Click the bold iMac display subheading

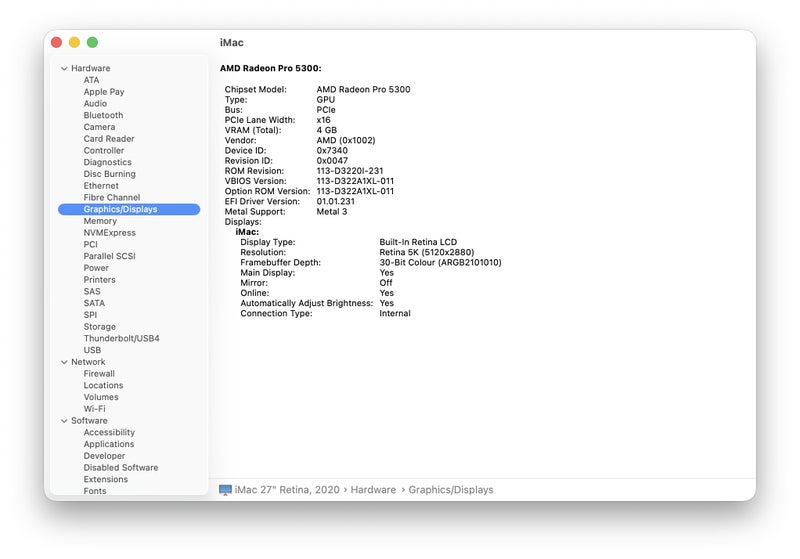247,232
